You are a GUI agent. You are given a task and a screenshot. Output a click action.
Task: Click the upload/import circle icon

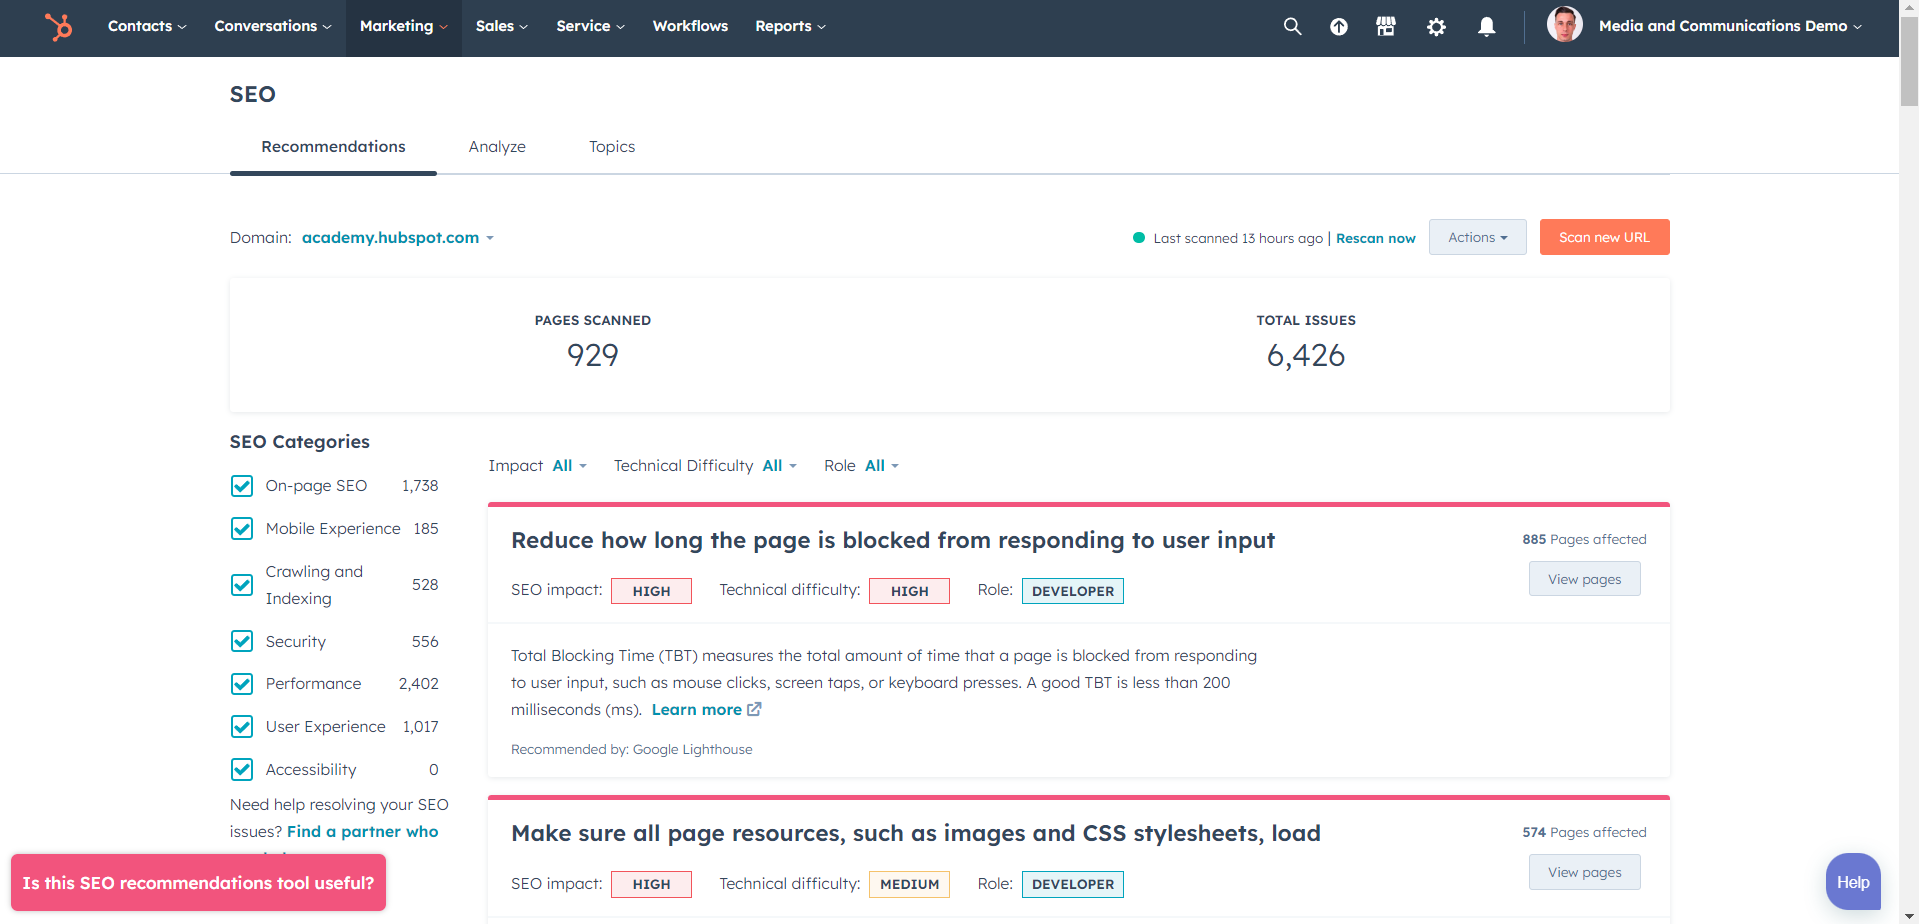1339,26
